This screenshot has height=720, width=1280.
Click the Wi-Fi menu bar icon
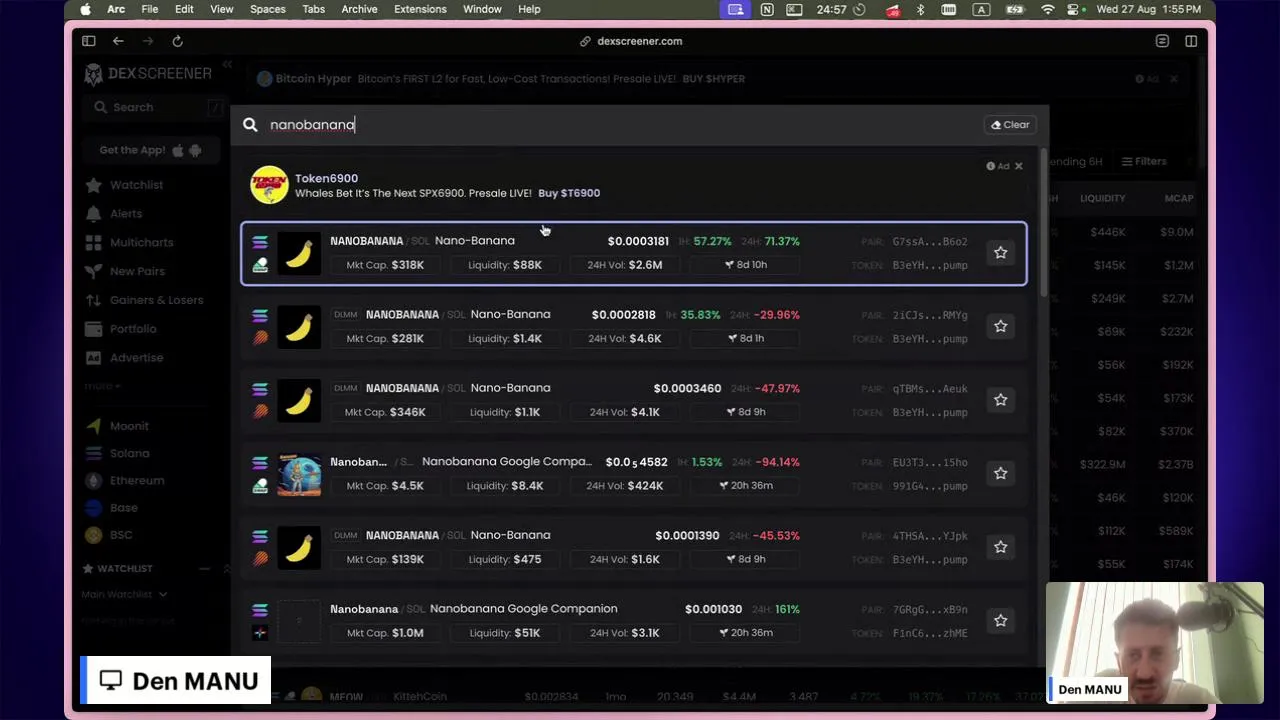1047,9
